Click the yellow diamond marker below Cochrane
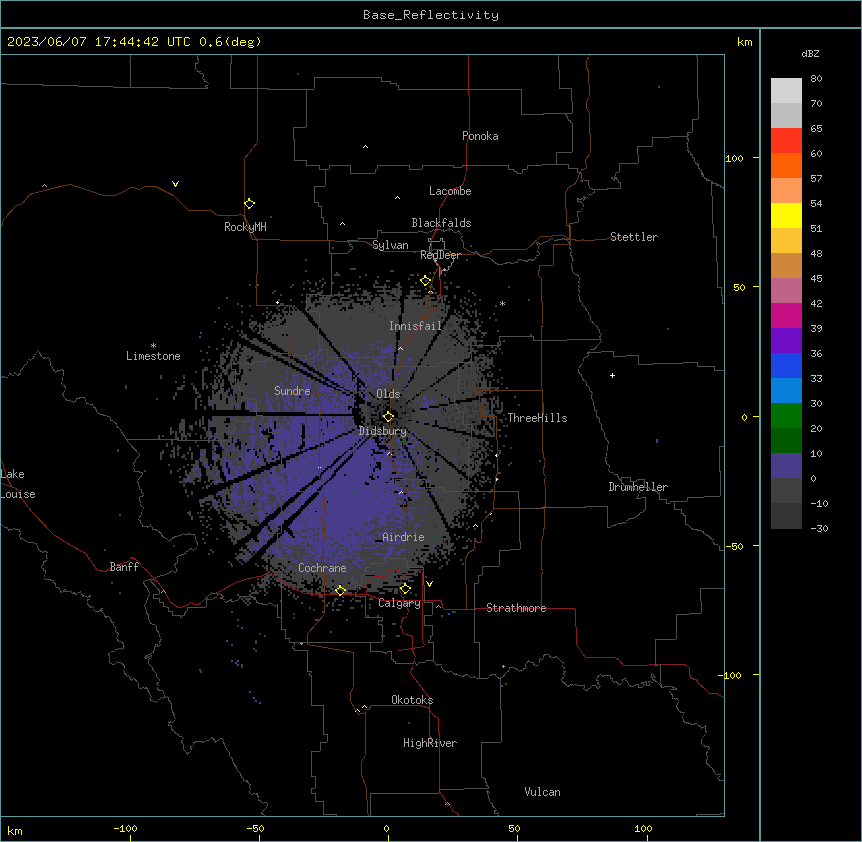The height and width of the screenshot is (842, 862). point(340,590)
